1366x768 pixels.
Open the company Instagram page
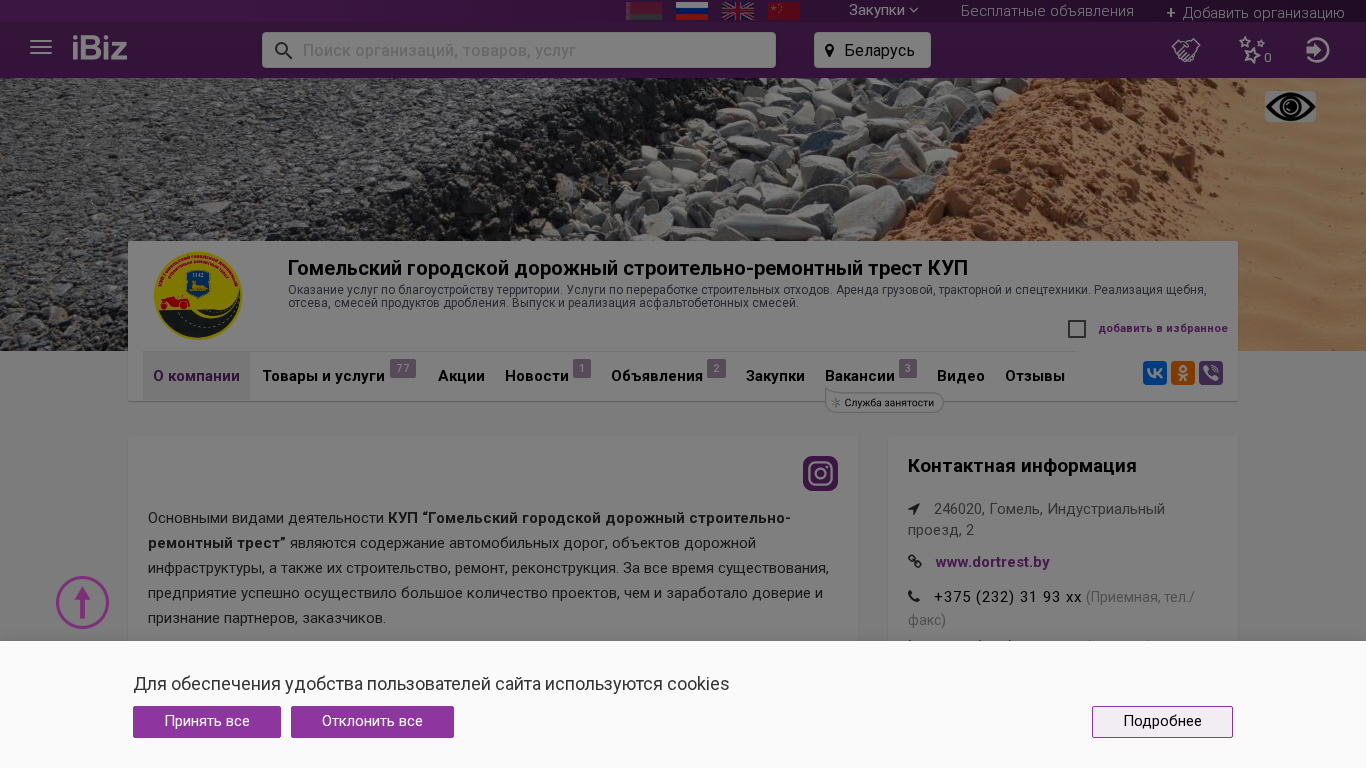tap(820, 473)
